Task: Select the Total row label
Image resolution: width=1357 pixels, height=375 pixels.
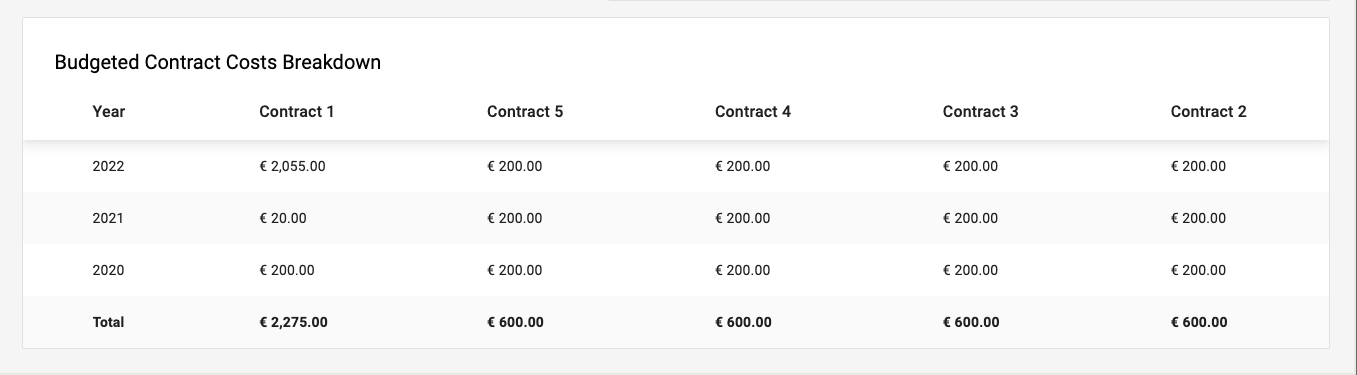Action: coord(108,322)
